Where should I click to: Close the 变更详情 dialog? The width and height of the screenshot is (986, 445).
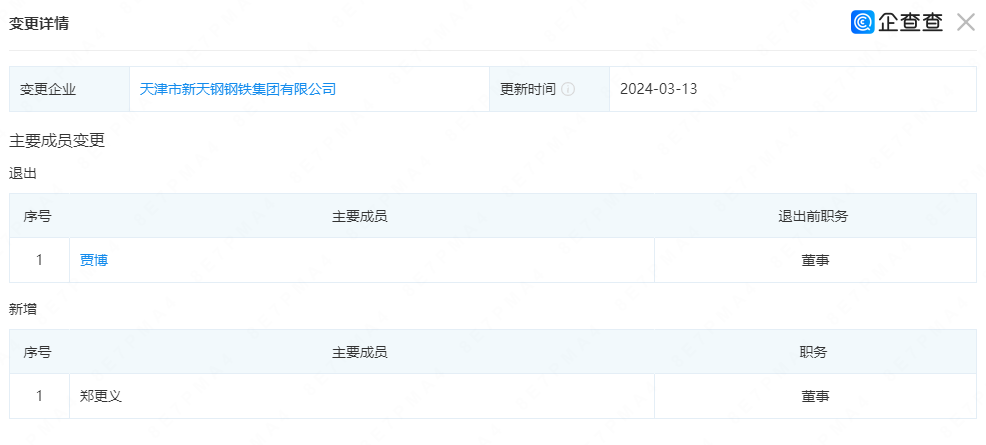(965, 23)
